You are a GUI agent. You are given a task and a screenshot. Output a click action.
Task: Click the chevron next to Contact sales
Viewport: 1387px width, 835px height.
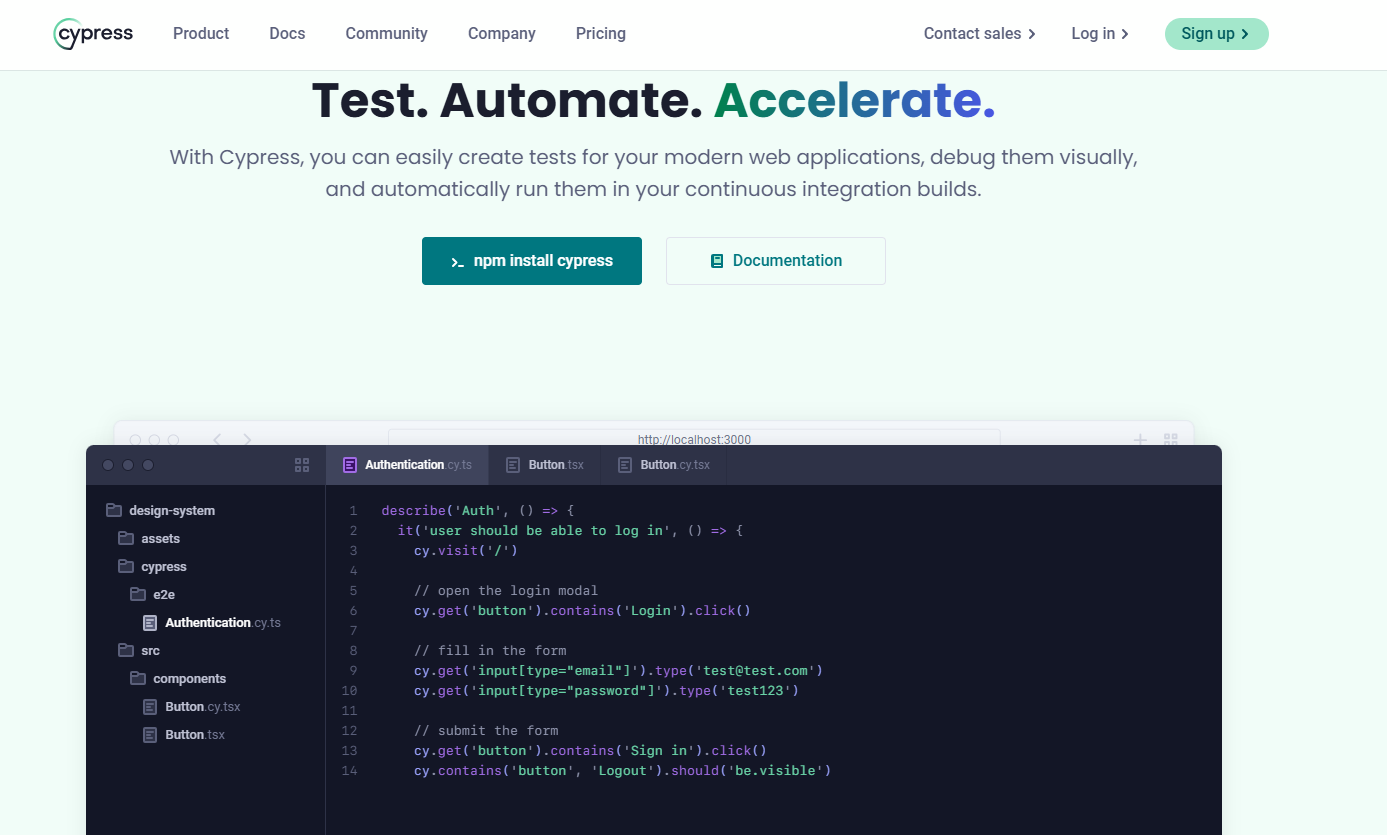1032,34
